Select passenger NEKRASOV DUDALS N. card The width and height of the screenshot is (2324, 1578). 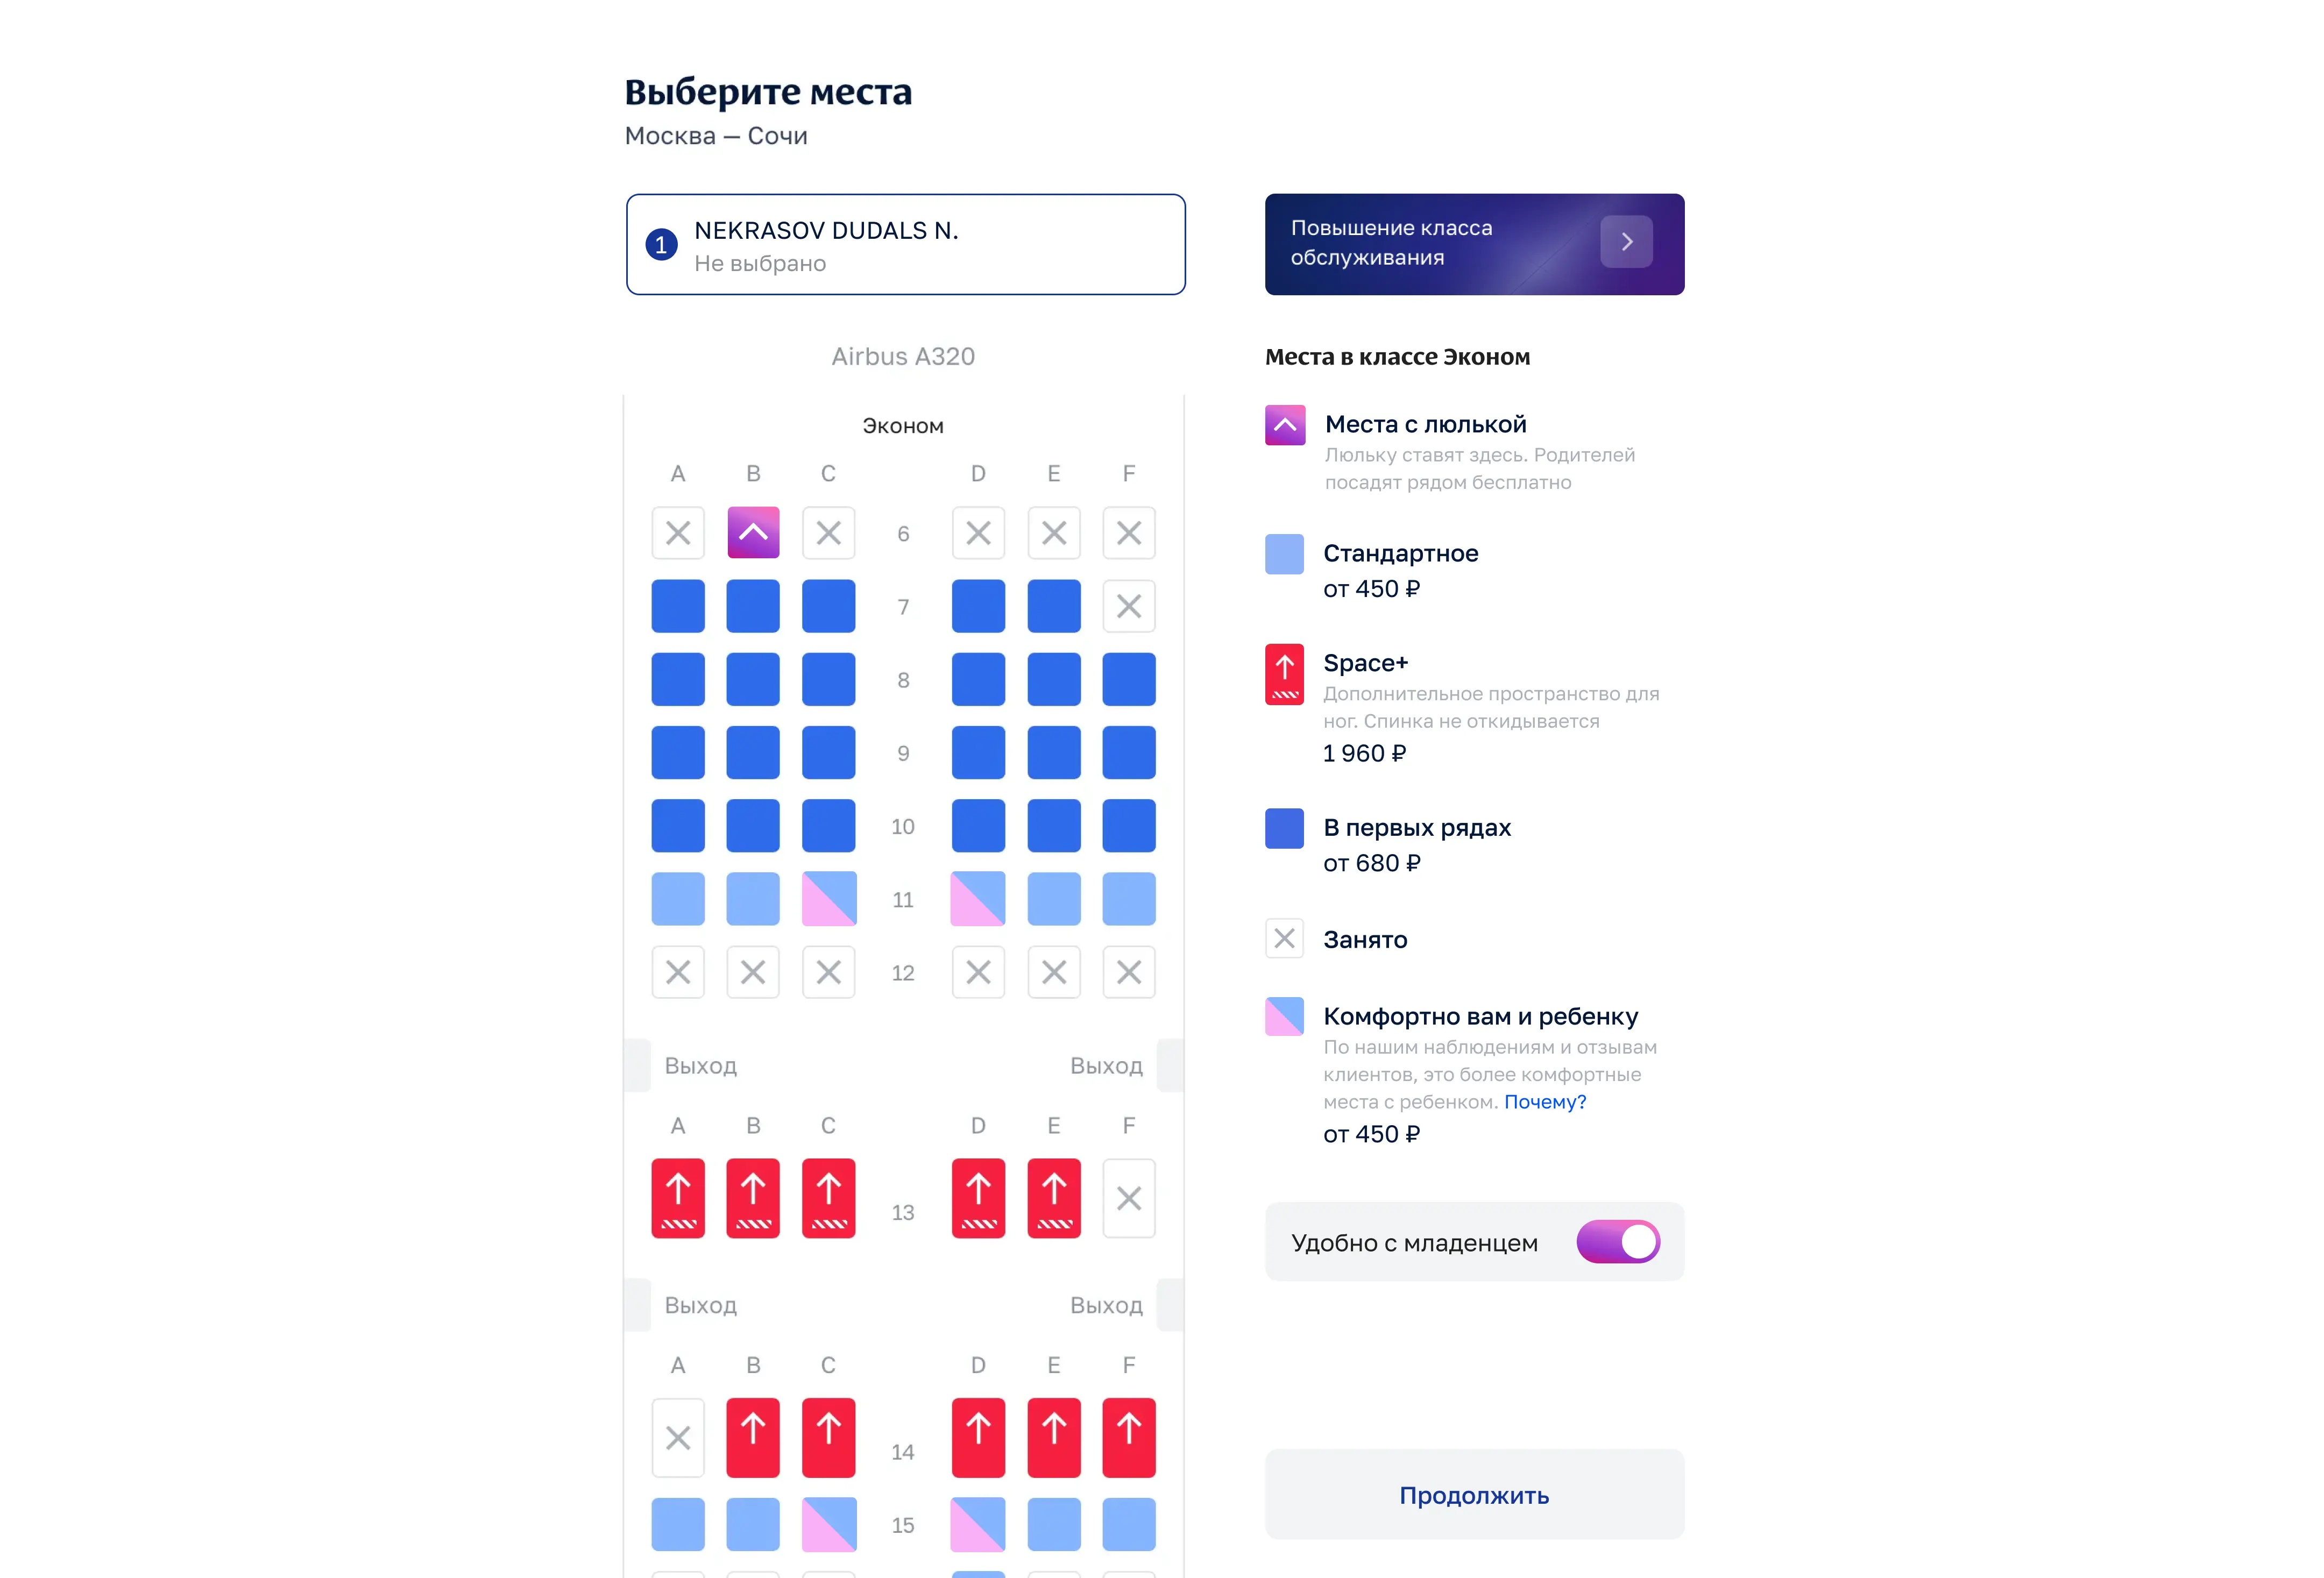(906, 244)
